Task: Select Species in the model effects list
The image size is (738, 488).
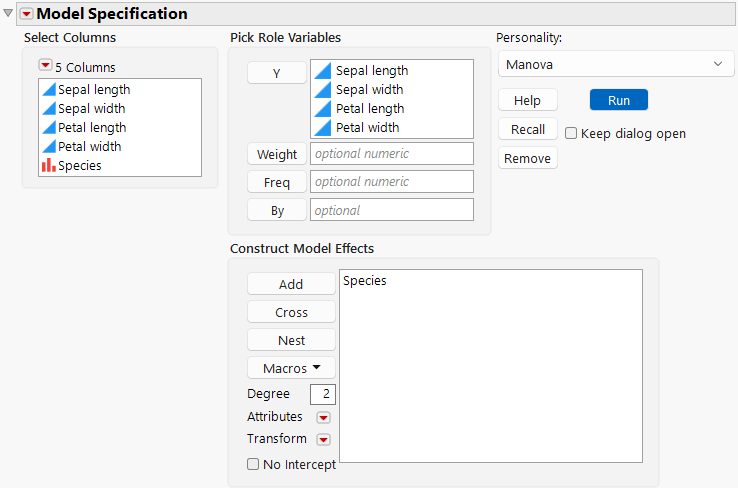Action: (365, 281)
